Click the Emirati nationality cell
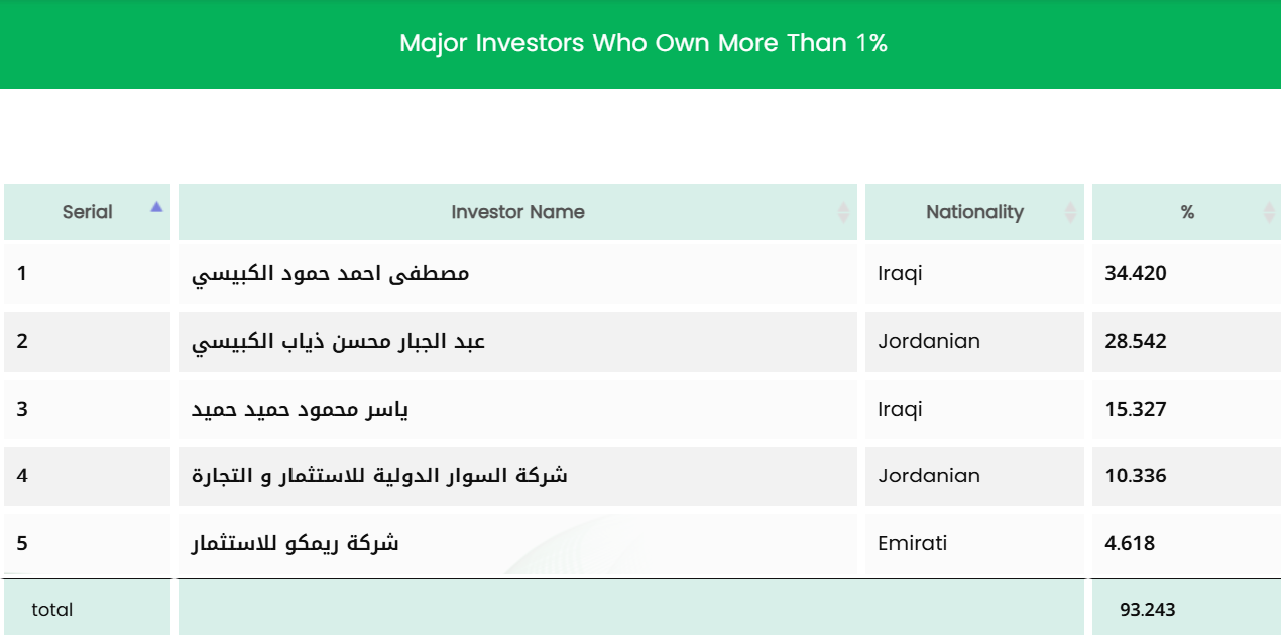Viewport: 1281px width, 641px height. [912, 543]
